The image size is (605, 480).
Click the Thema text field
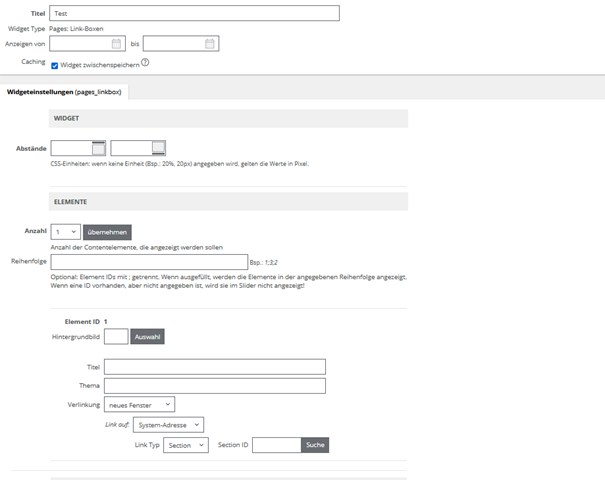point(214,386)
